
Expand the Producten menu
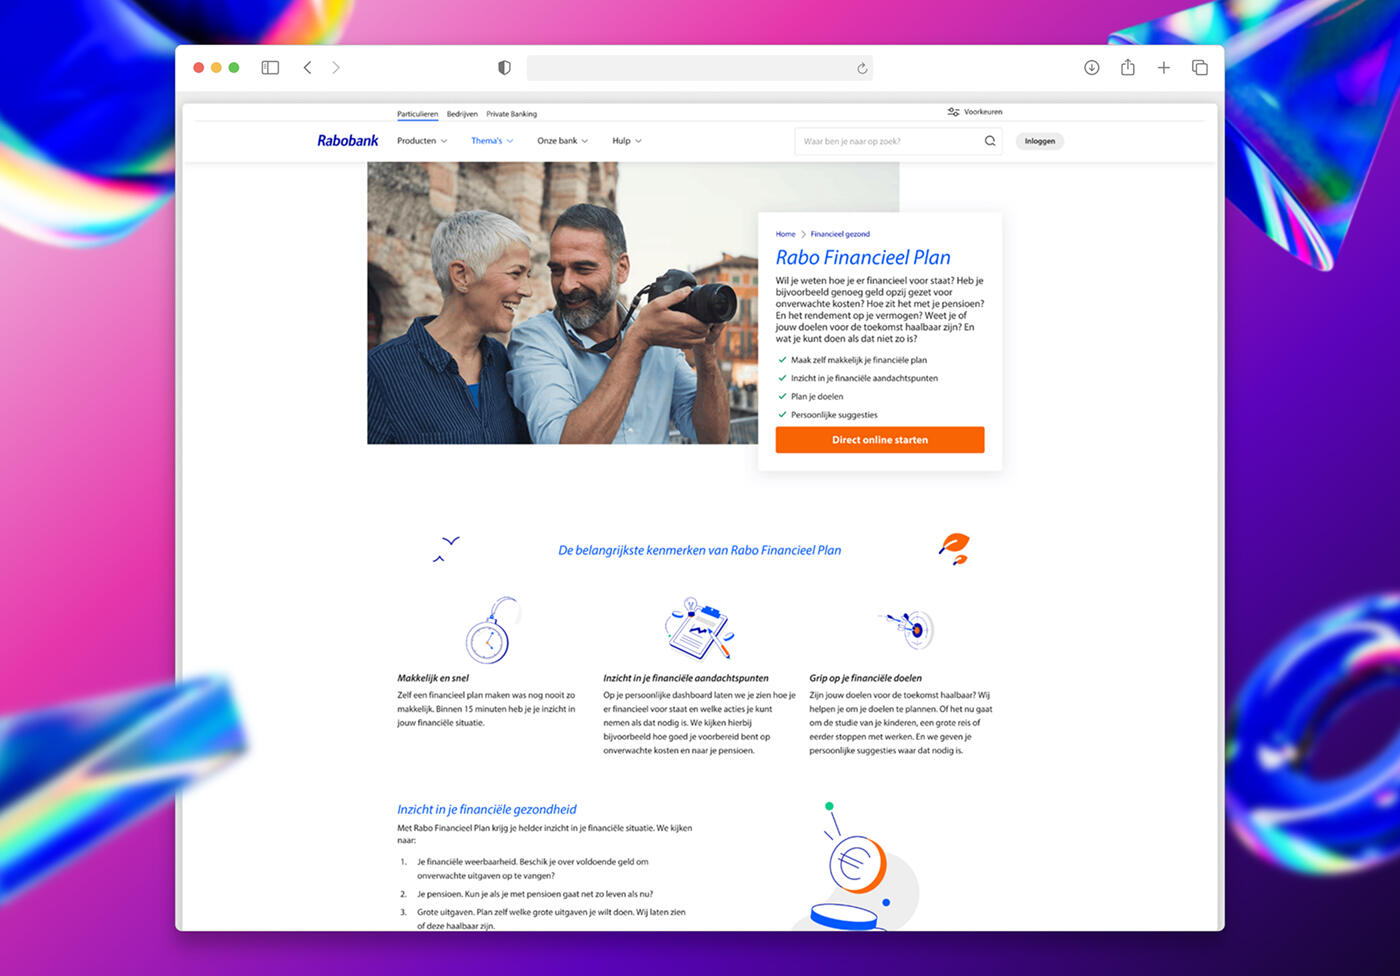pos(422,141)
